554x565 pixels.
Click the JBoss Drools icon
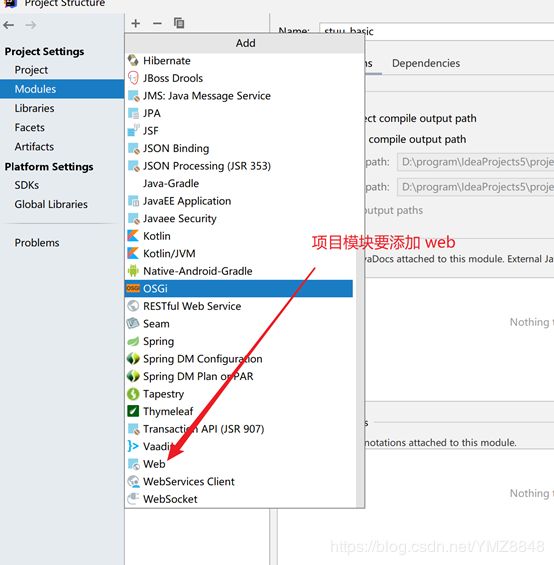(133, 78)
